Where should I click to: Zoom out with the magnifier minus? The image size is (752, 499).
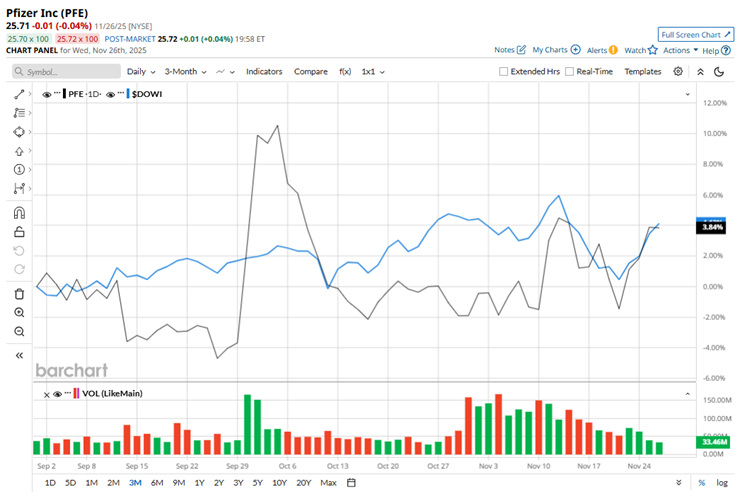point(19,332)
